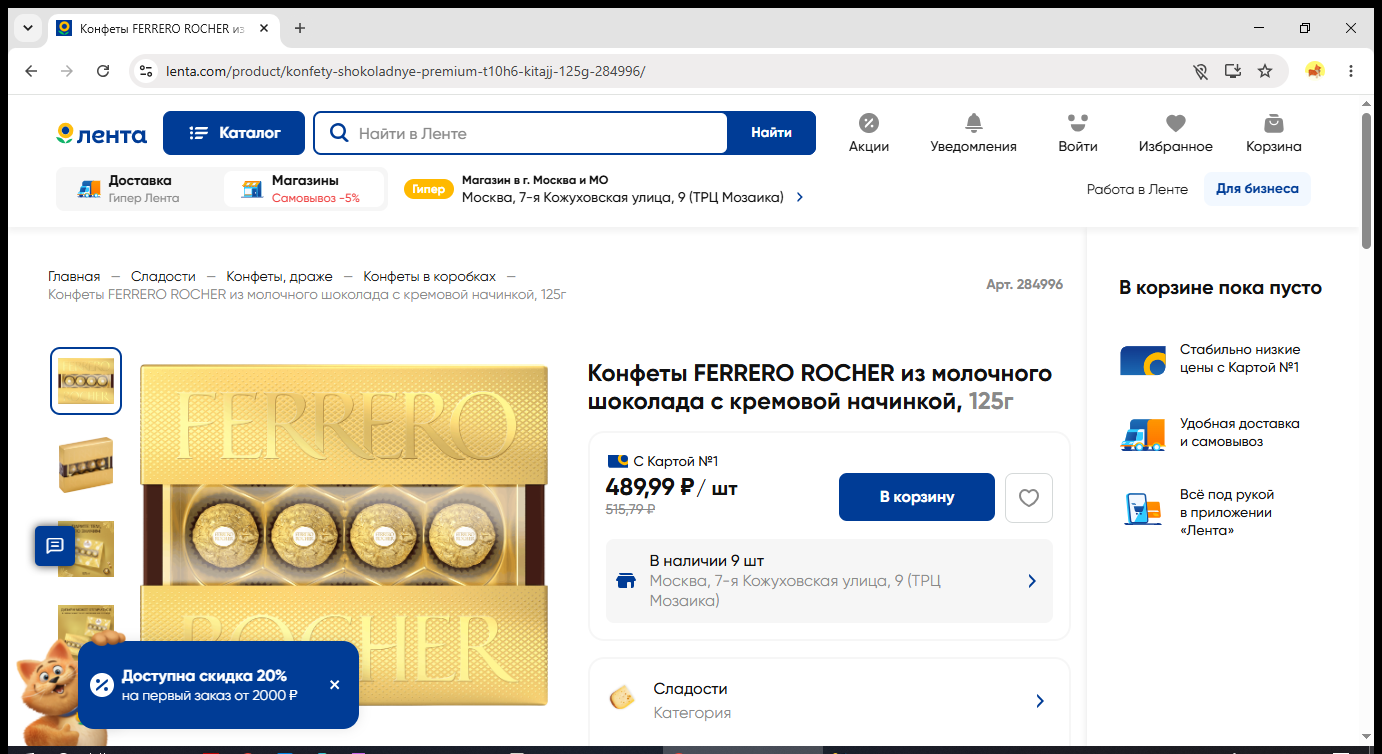Open the Сладости breadcrumb

coord(163,276)
